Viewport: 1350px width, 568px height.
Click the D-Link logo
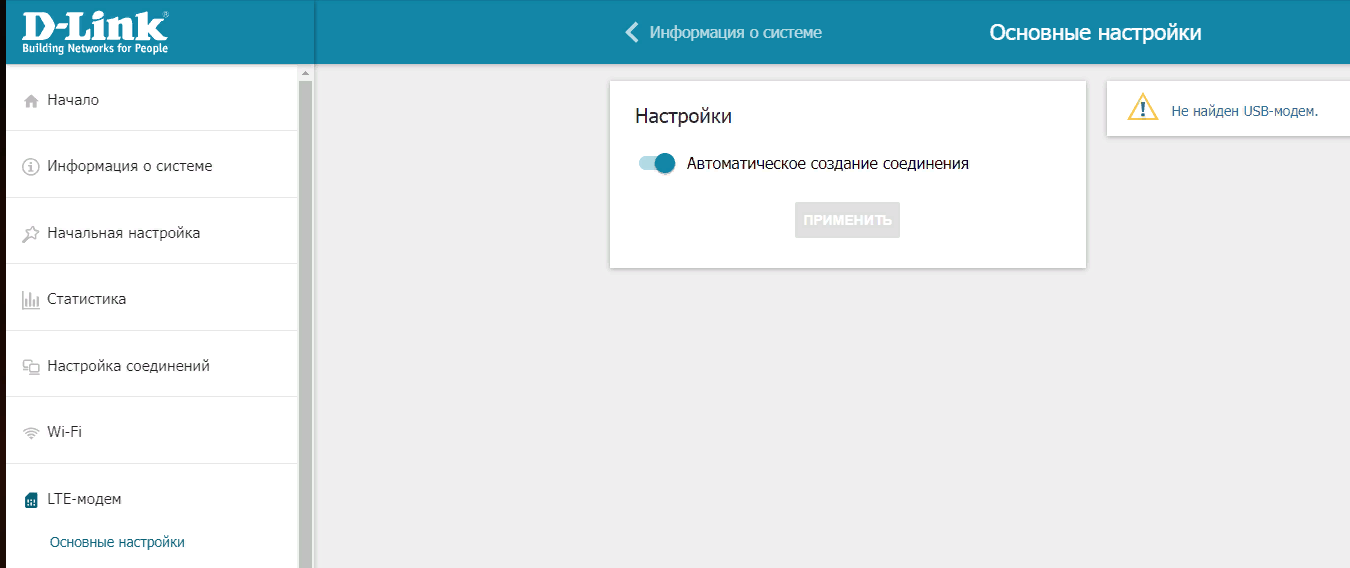[95, 32]
